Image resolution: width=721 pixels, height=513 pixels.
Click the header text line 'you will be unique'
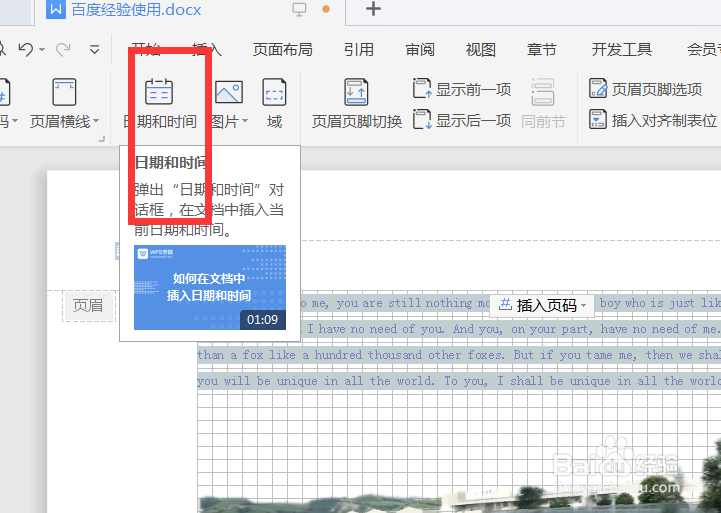pyautogui.click(x=459, y=381)
